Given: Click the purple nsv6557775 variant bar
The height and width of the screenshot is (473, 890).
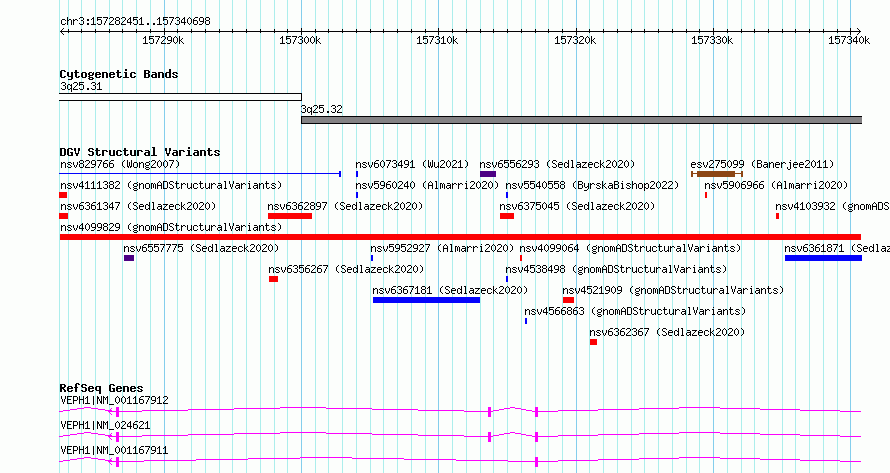Looking at the screenshot, I should point(129,258).
